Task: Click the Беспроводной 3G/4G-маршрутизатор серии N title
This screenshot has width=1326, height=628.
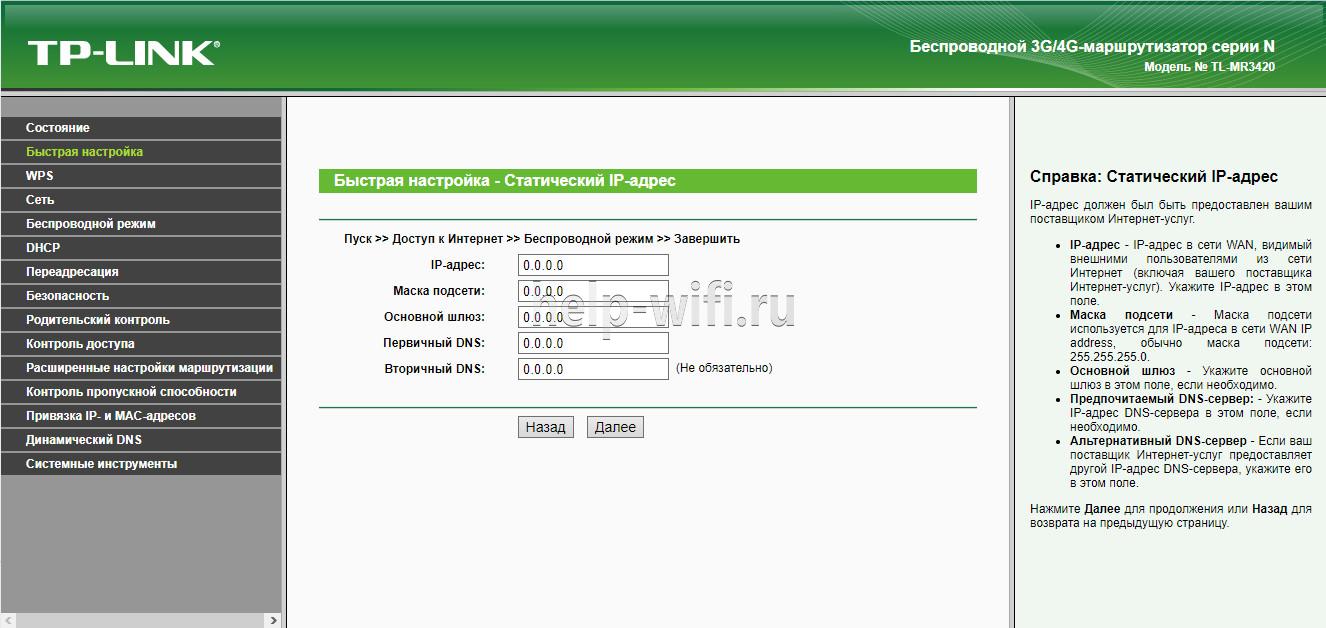Action: (x=1092, y=47)
